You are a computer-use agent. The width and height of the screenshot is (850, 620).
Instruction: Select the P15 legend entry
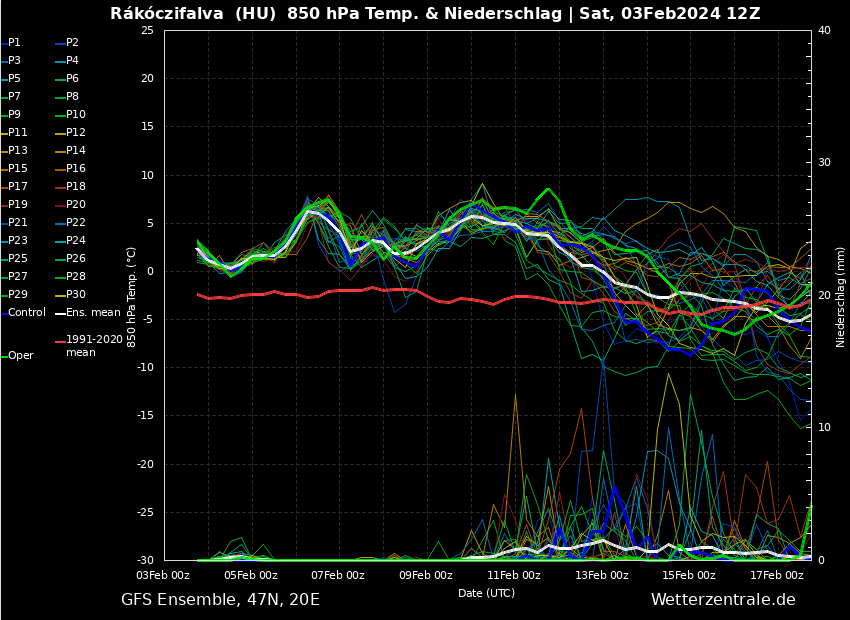click(x=17, y=169)
